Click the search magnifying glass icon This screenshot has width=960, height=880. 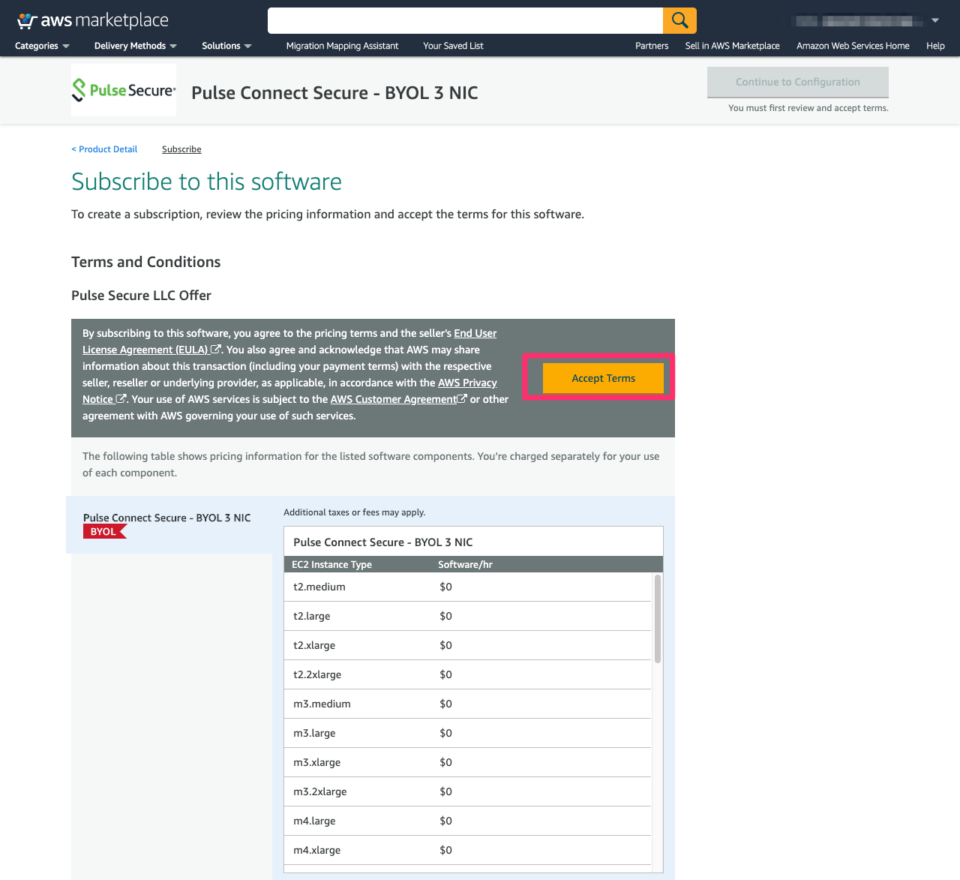coord(680,19)
